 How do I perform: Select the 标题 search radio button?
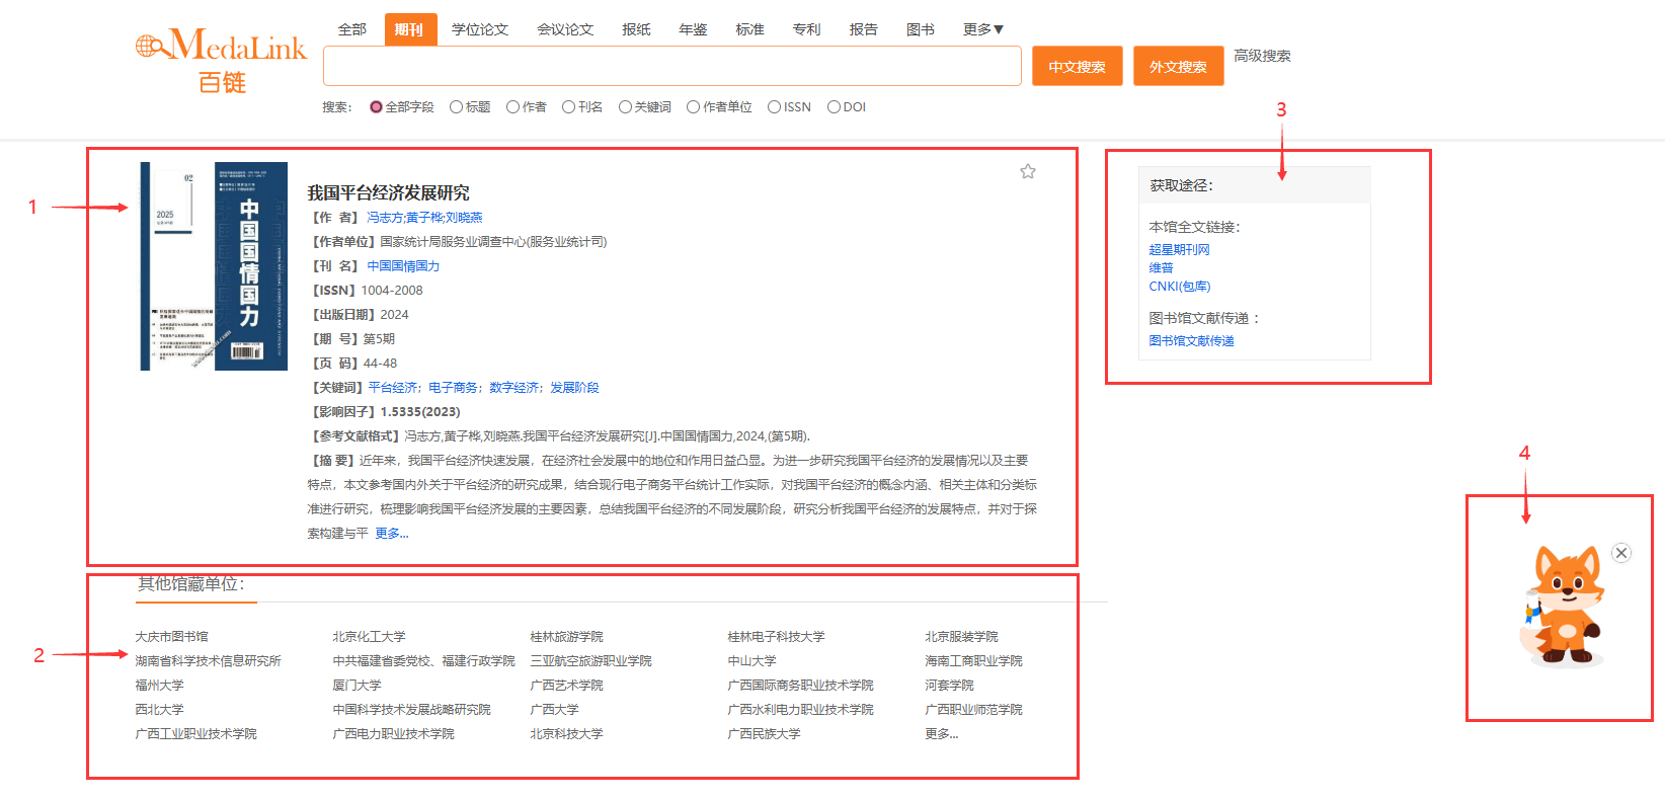(456, 107)
